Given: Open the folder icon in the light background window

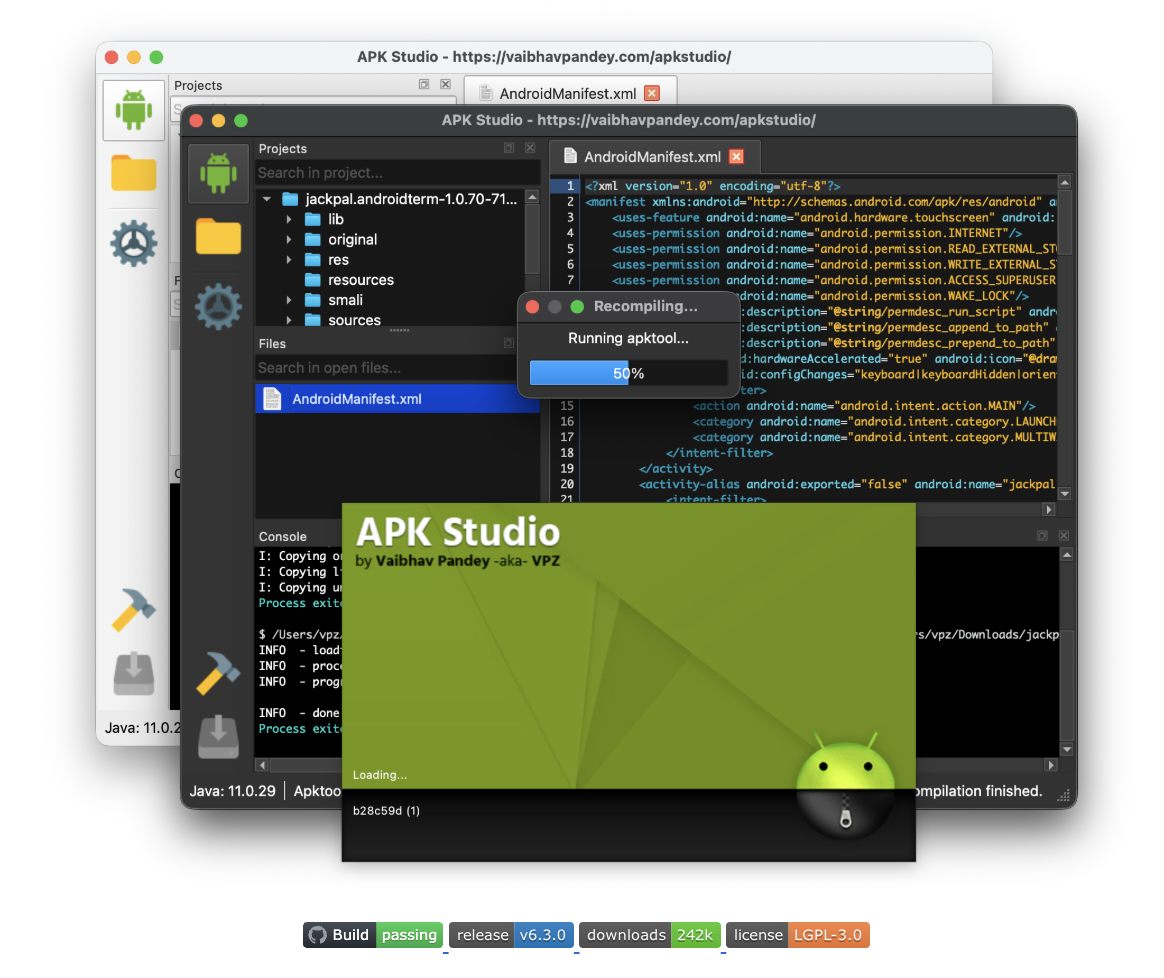Looking at the screenshot, I should point(134,172).
